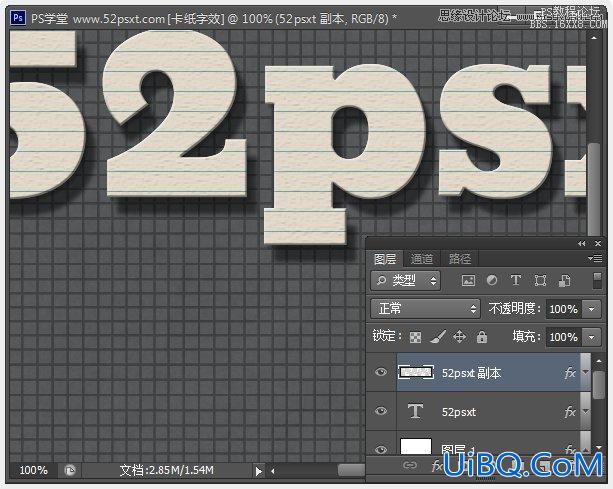The image size is (613, 489).
Task: Click the fx icon on 52psxt 副本 layer
Action: tap(570, 373)
